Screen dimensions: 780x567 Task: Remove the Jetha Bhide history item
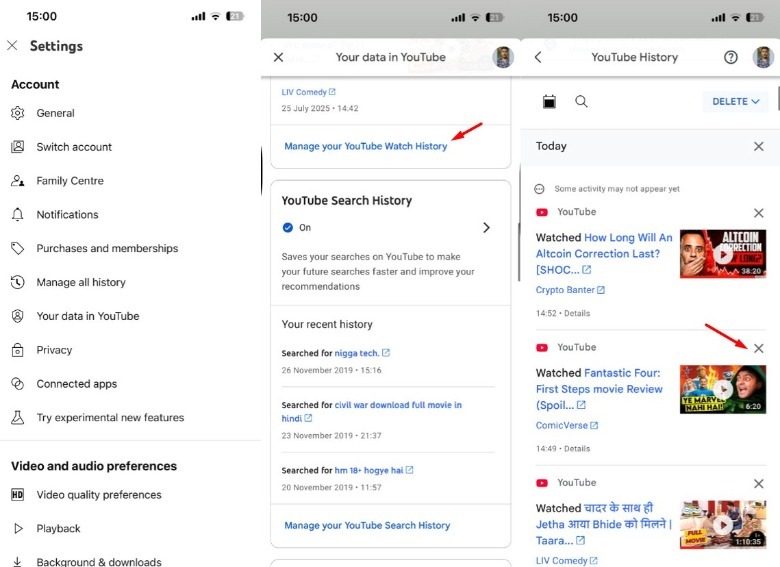(759, 483)
